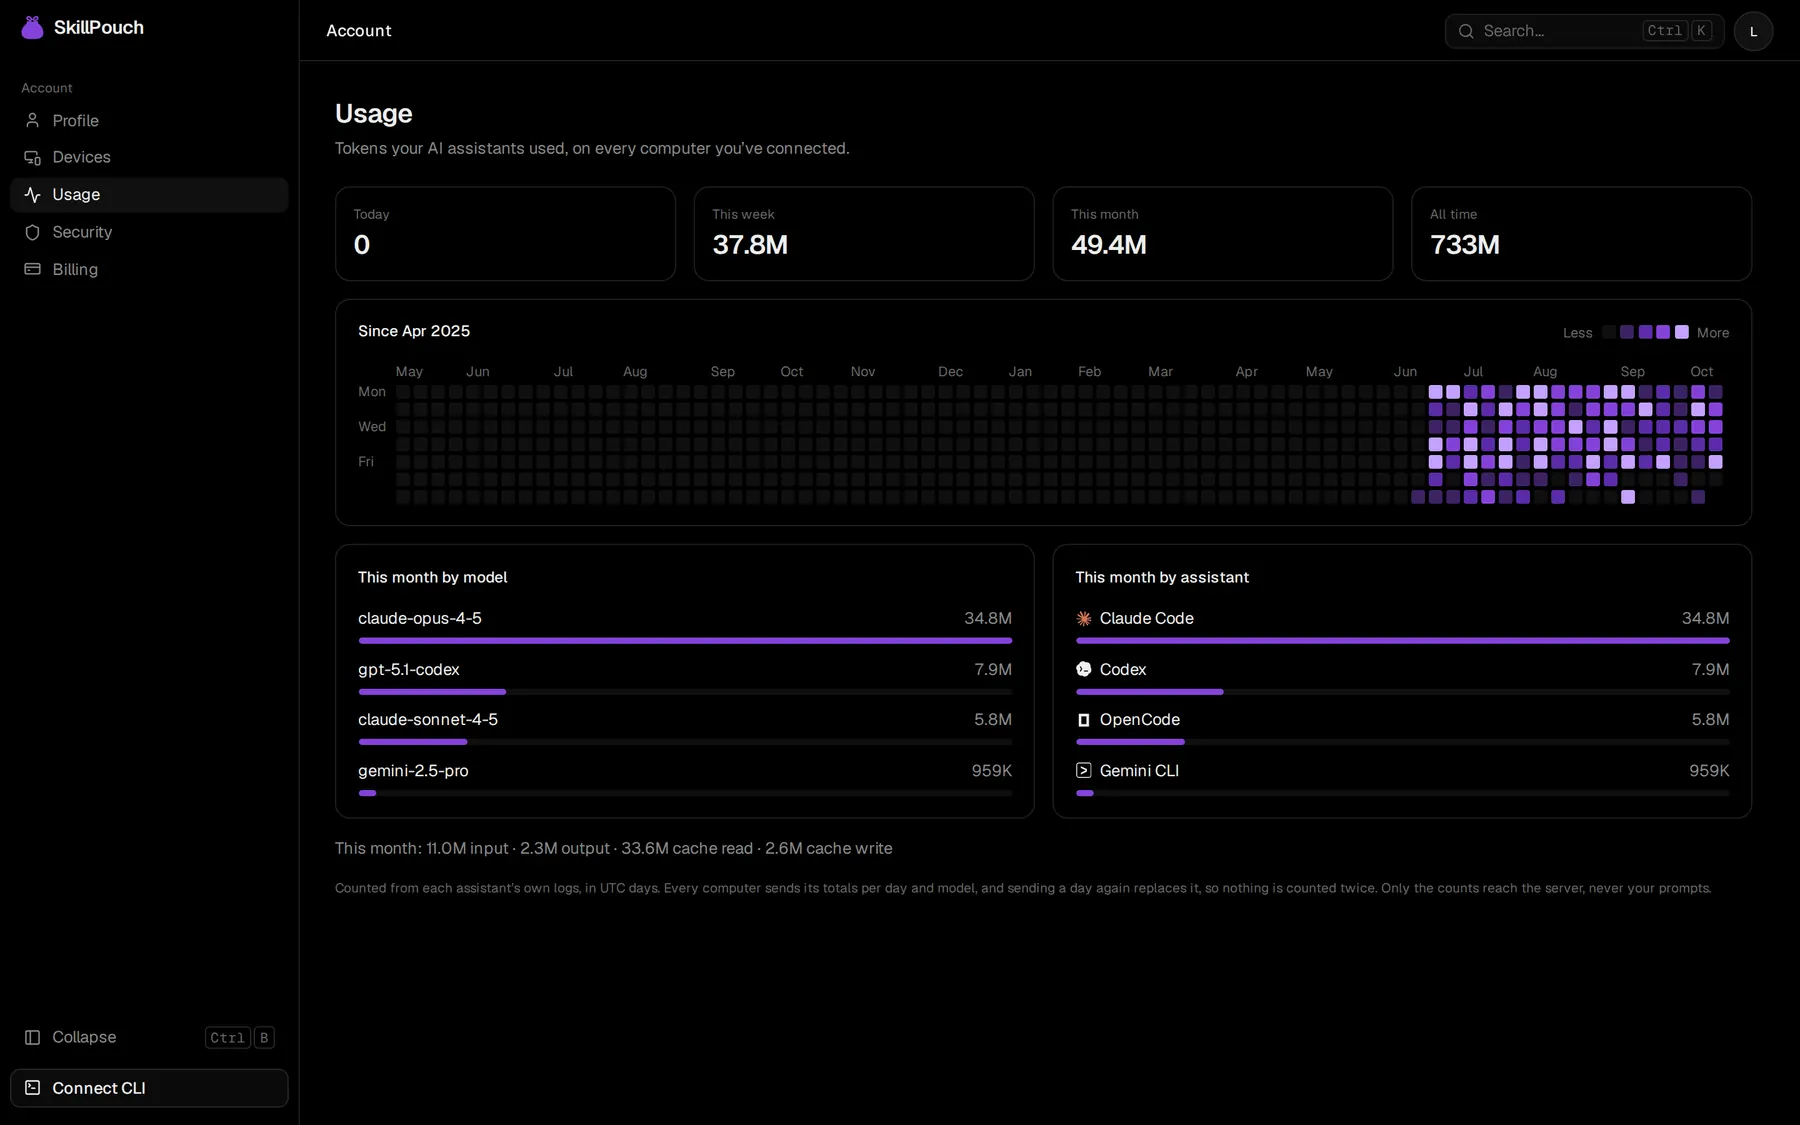Click the "Since Apr 2025" heading
1800x1125 pixels.
414,331
